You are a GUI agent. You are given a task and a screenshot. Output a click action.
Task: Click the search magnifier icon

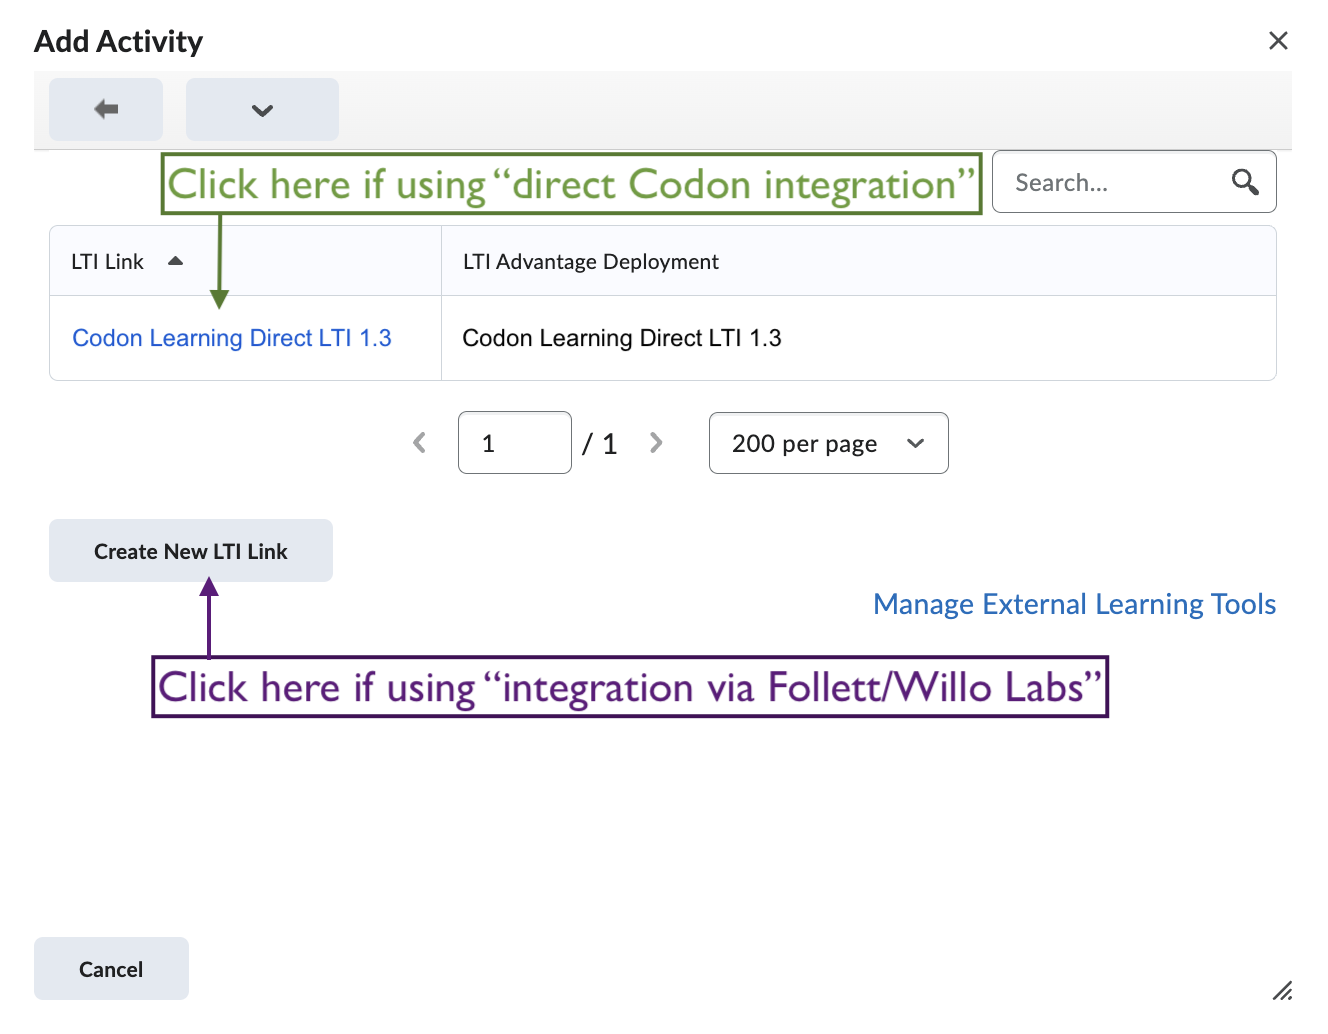coord(1245,182)
